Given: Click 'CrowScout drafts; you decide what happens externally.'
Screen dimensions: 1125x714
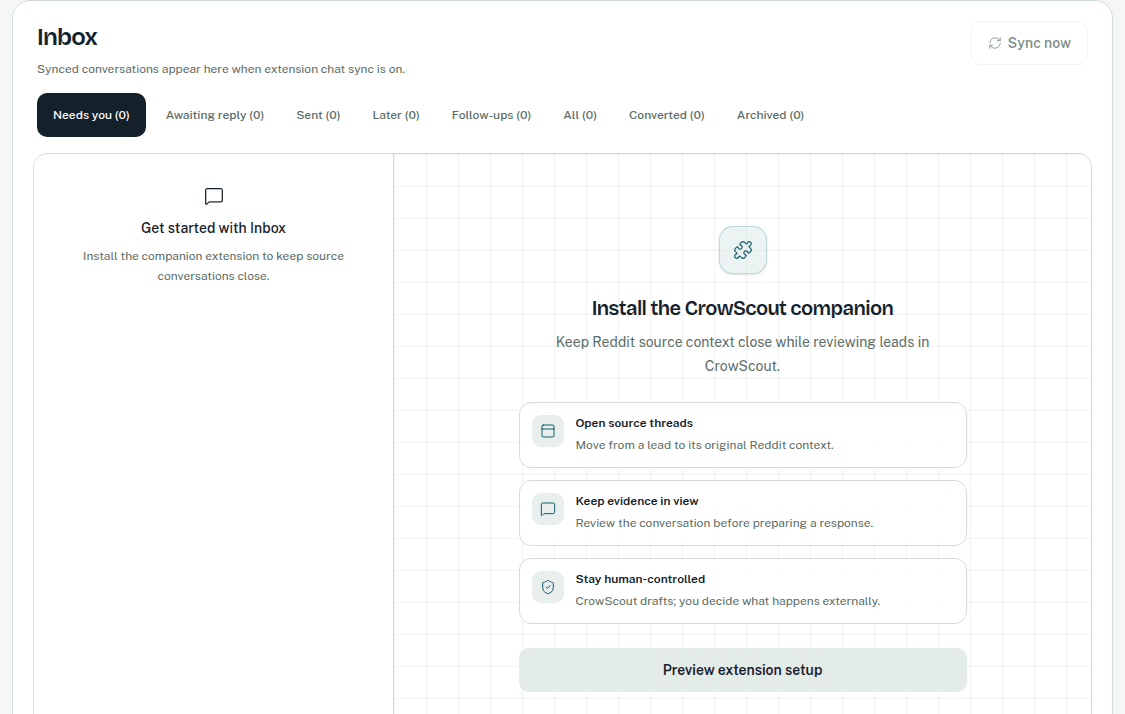Looking at the screenshot, I should click(728, 601).
